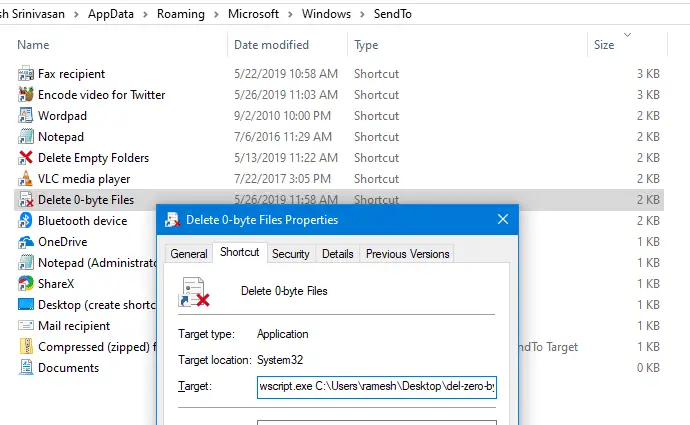The height and width of the screenshot is (425, 690).
Task: Switch to the General tab
Action: coord(189,254)
